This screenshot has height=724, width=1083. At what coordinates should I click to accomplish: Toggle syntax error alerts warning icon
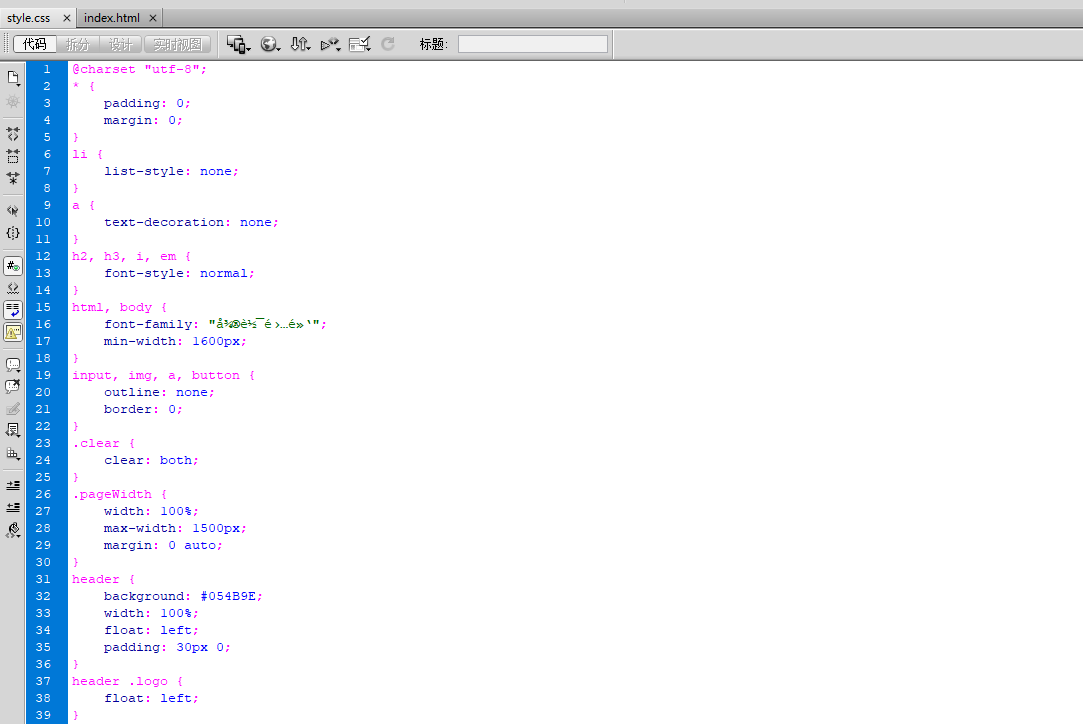pos(13,332)
